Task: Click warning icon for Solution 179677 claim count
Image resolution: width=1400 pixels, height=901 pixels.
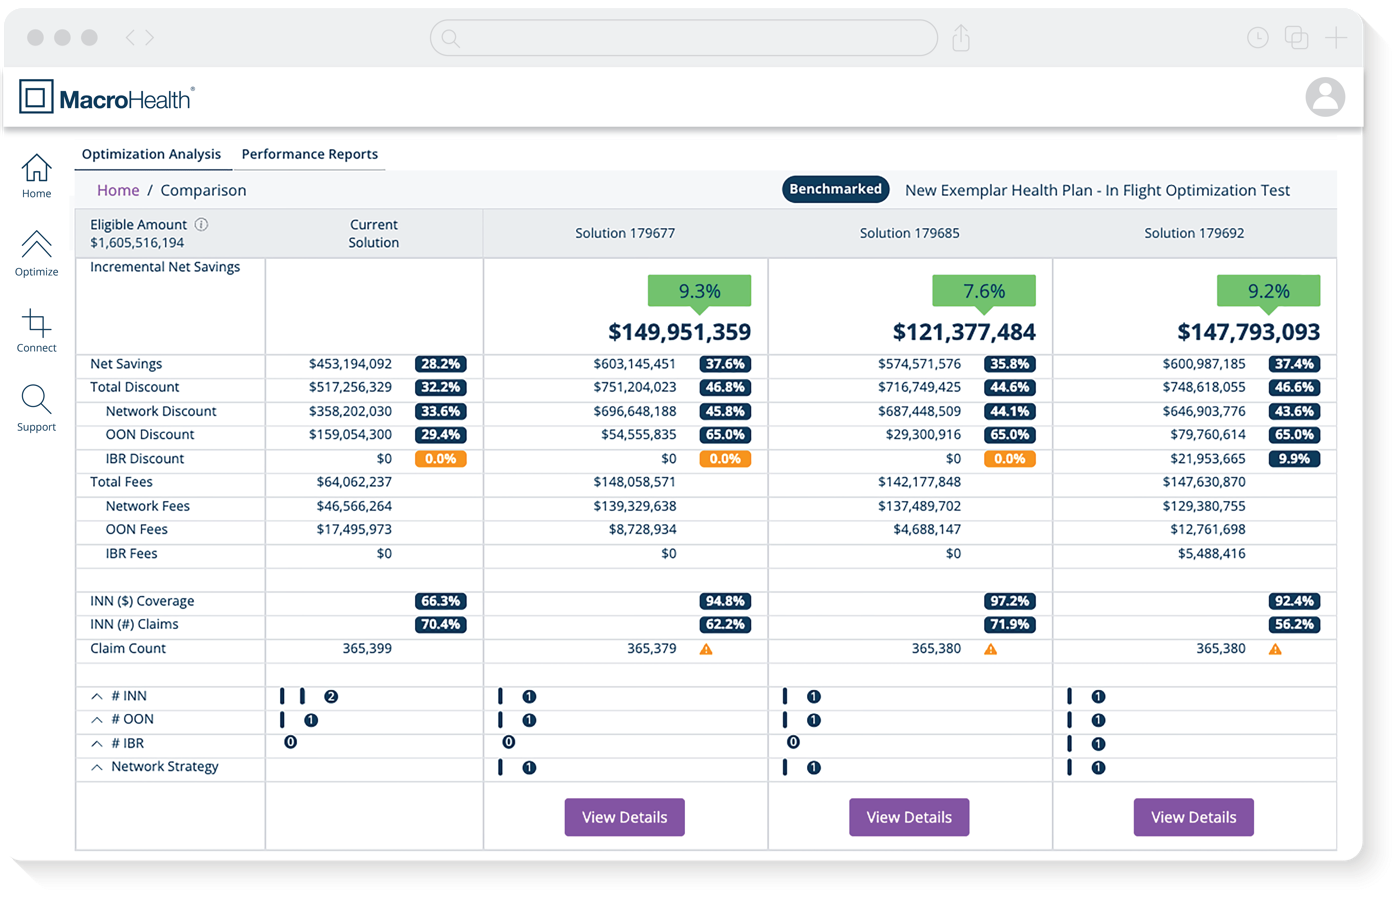Action: (x=706, y=649)
